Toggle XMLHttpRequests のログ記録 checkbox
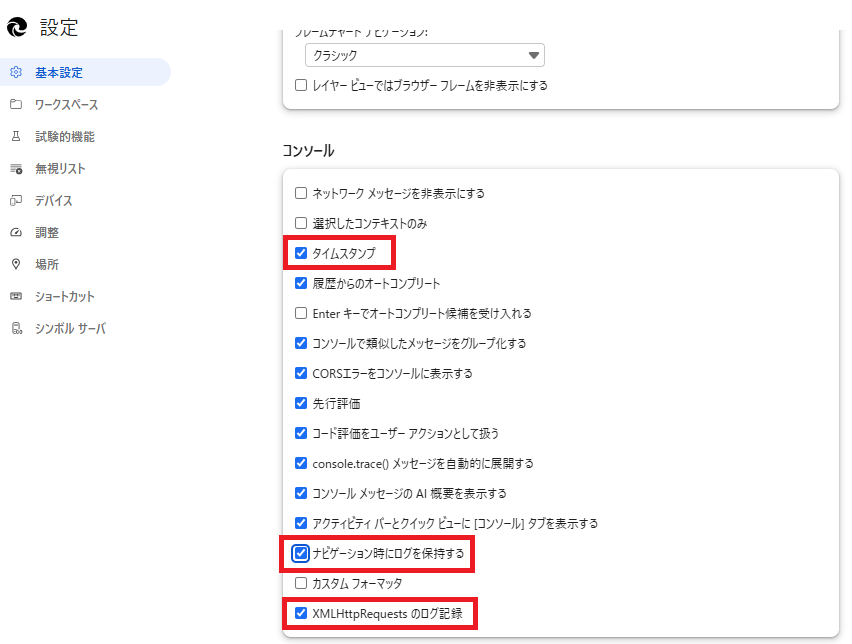 (301, 613)
